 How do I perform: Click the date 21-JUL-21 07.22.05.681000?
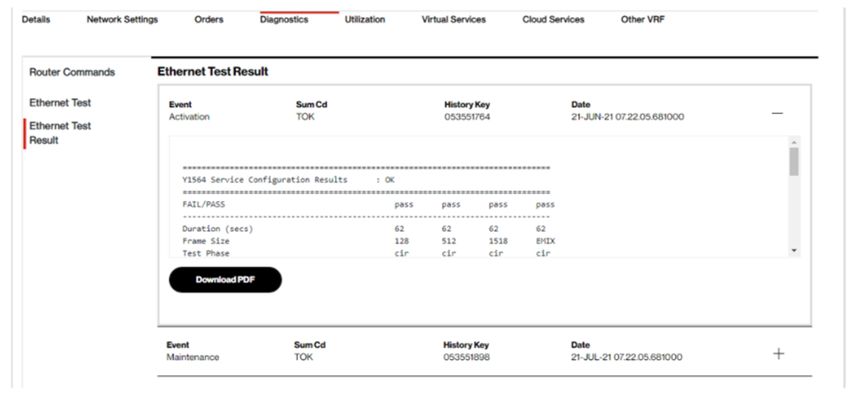point(627,357)
